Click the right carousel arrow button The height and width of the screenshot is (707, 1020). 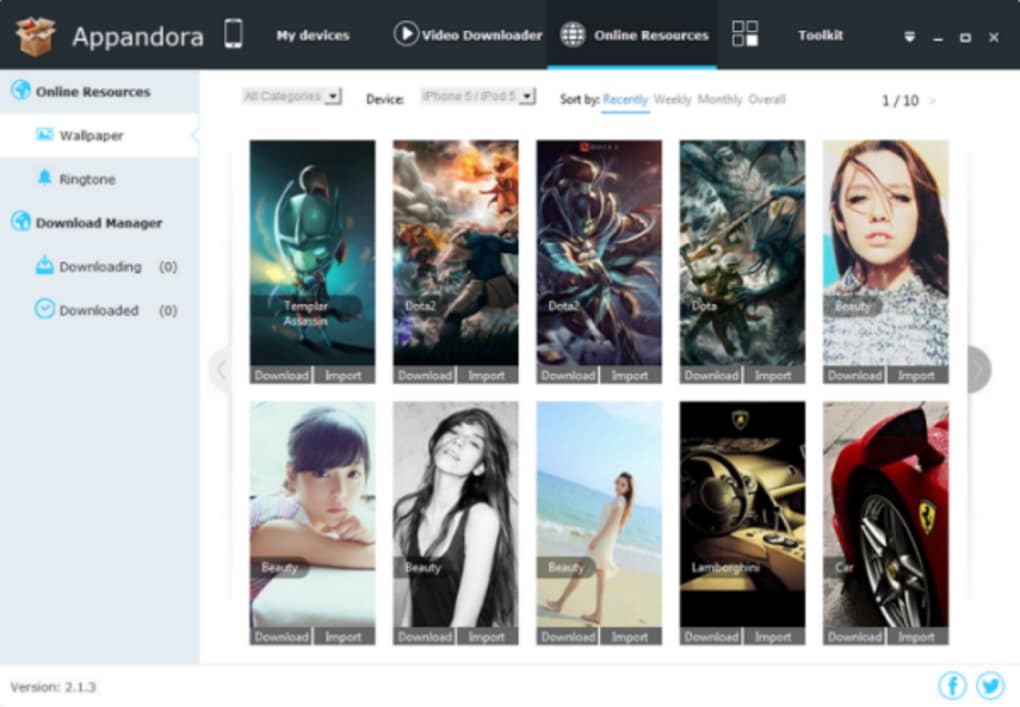pyautogui.click(x=978, y=369)
